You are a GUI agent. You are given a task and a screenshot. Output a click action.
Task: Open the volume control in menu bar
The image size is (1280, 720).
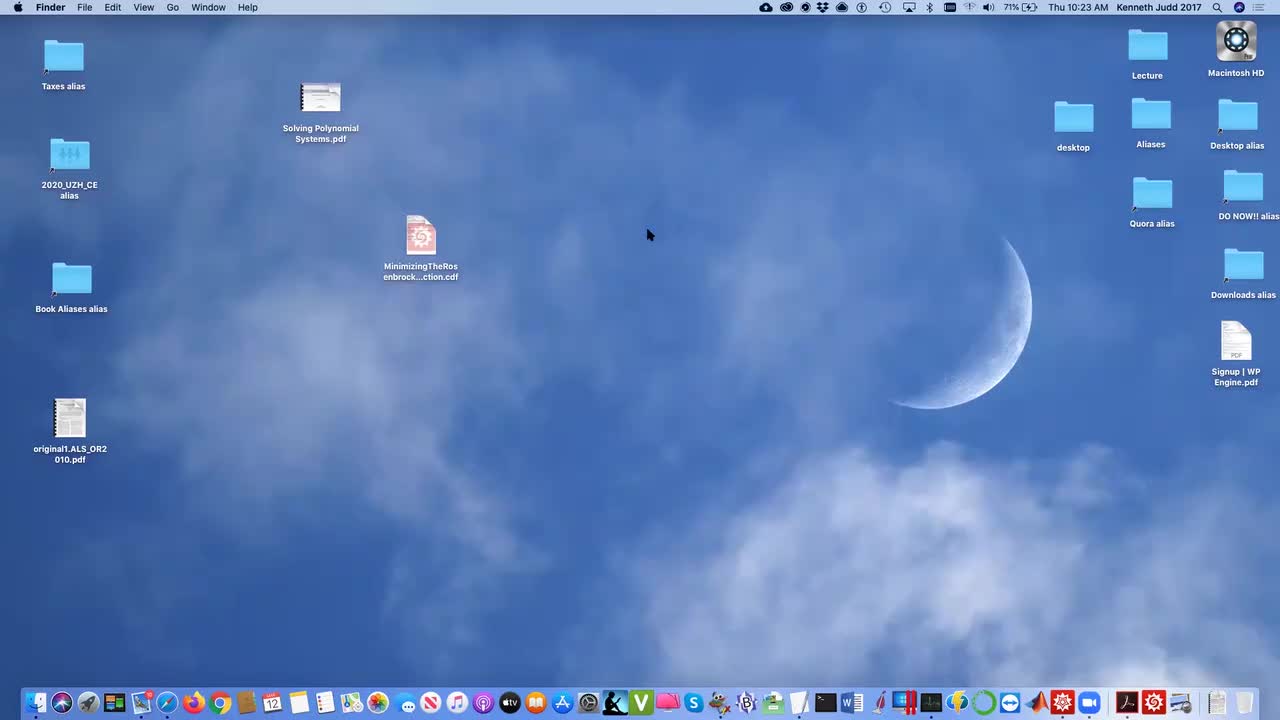[x=988, y=7]
